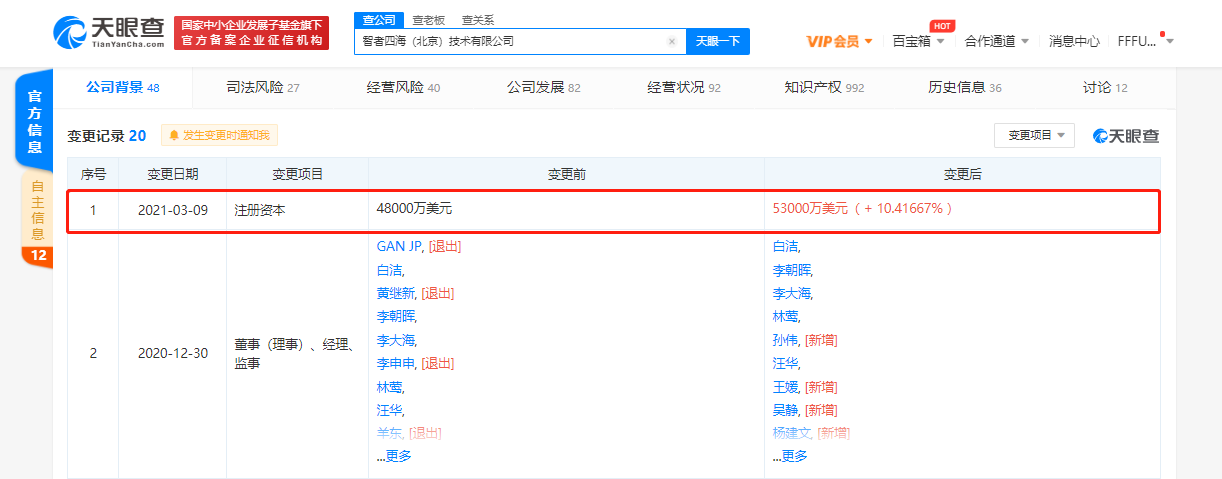This screenshot has height=479, width=1222.
Task: Click the bell icon for change notifications
Action: [174, 135]
